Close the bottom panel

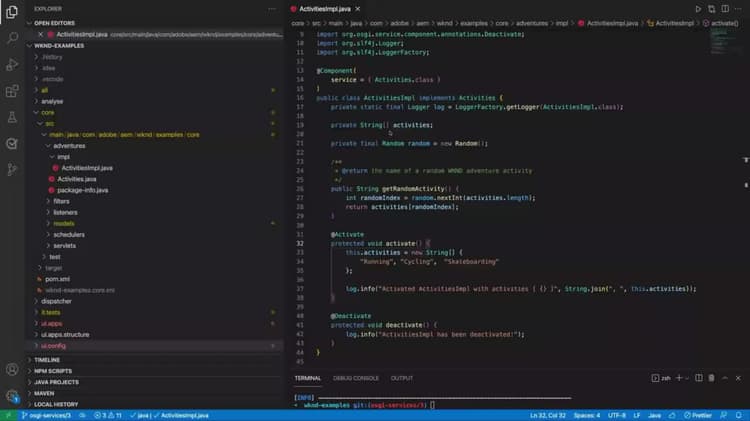[738, 378]
